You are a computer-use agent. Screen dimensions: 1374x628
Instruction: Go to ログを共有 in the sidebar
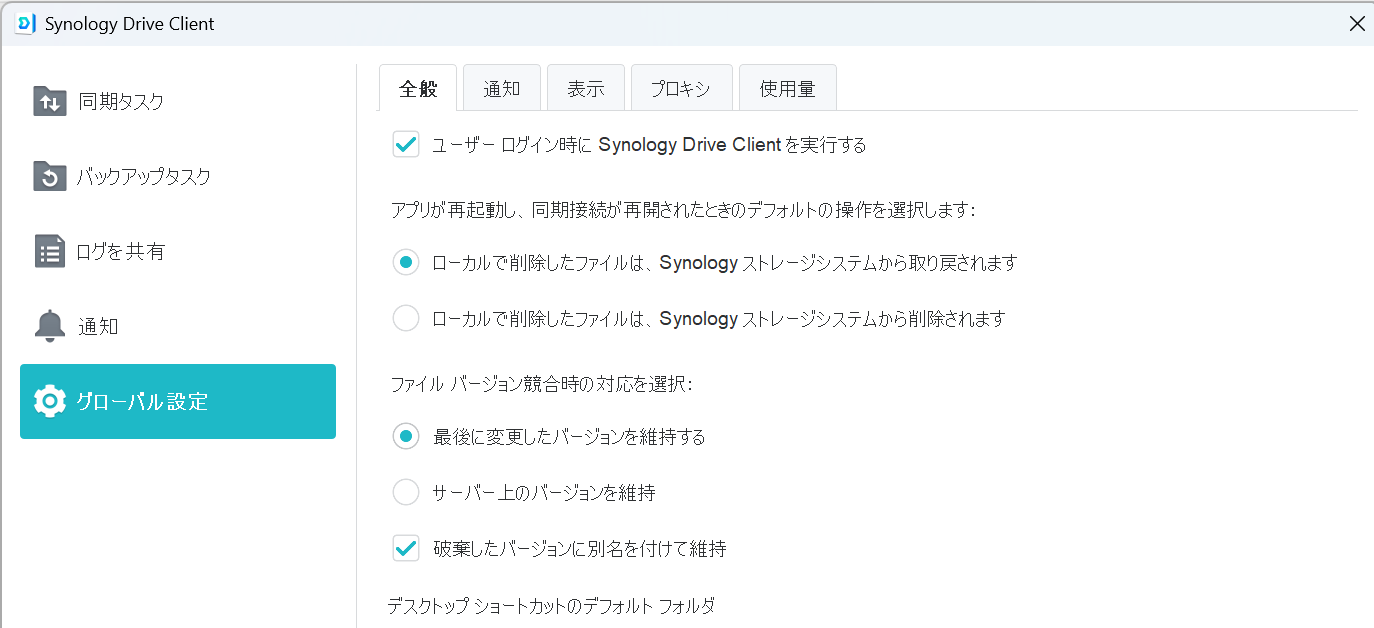(178, 251)
